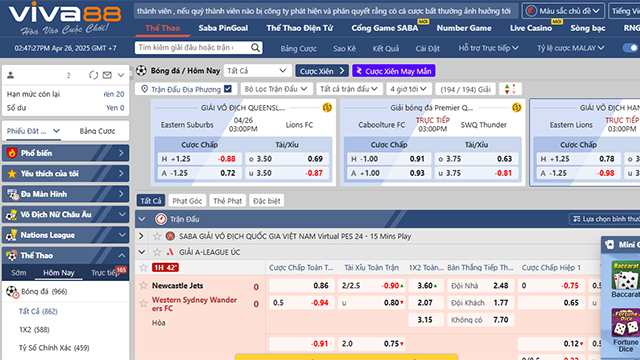Screen dimensions: 640x360
Task: Click the balance refresh icon
Action: [x=93, y=75]
